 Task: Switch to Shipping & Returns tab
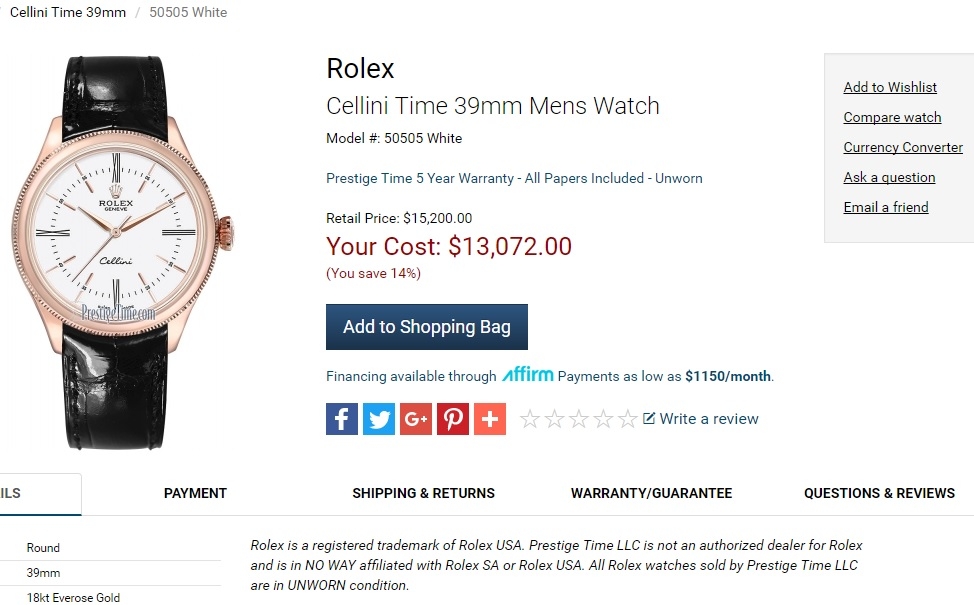click(x=423, y=493)
